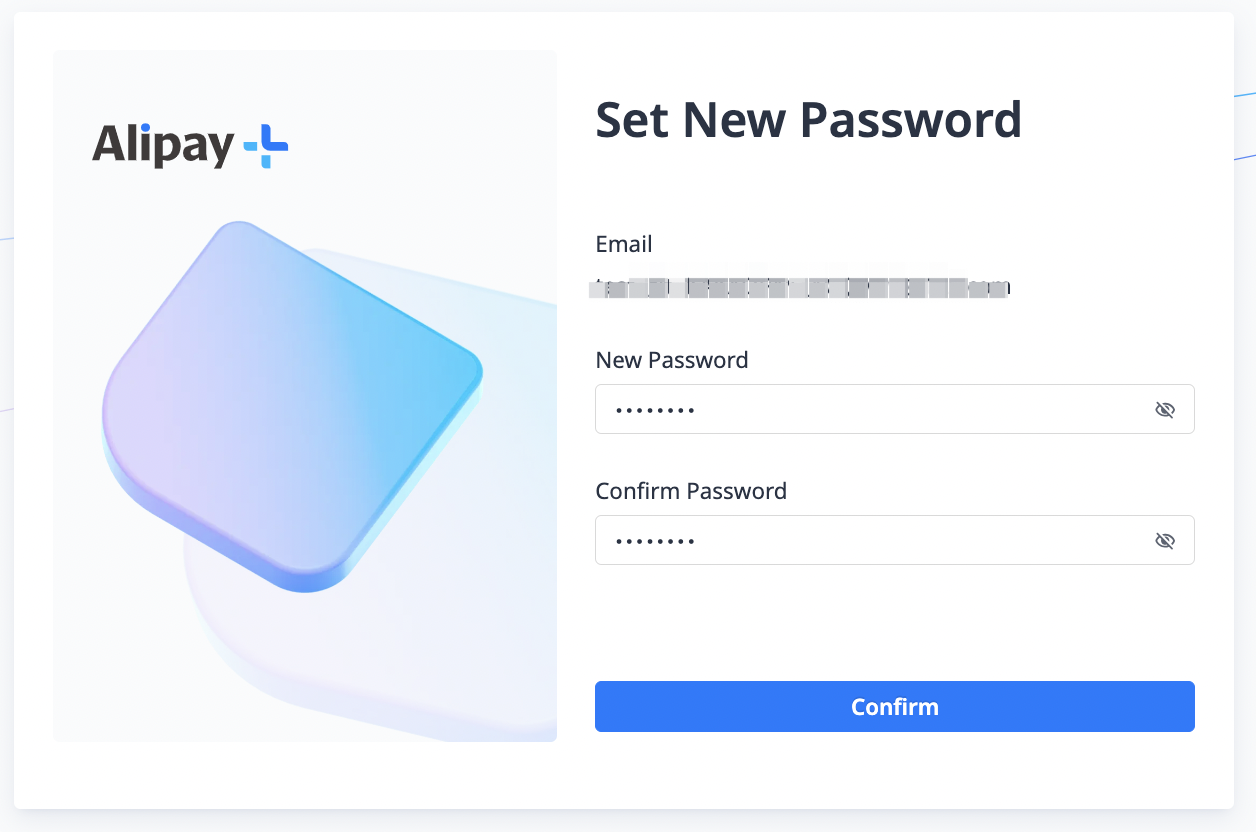The image size is (1256, 832).
Task: Click the Email label
Action: point(623,243)
